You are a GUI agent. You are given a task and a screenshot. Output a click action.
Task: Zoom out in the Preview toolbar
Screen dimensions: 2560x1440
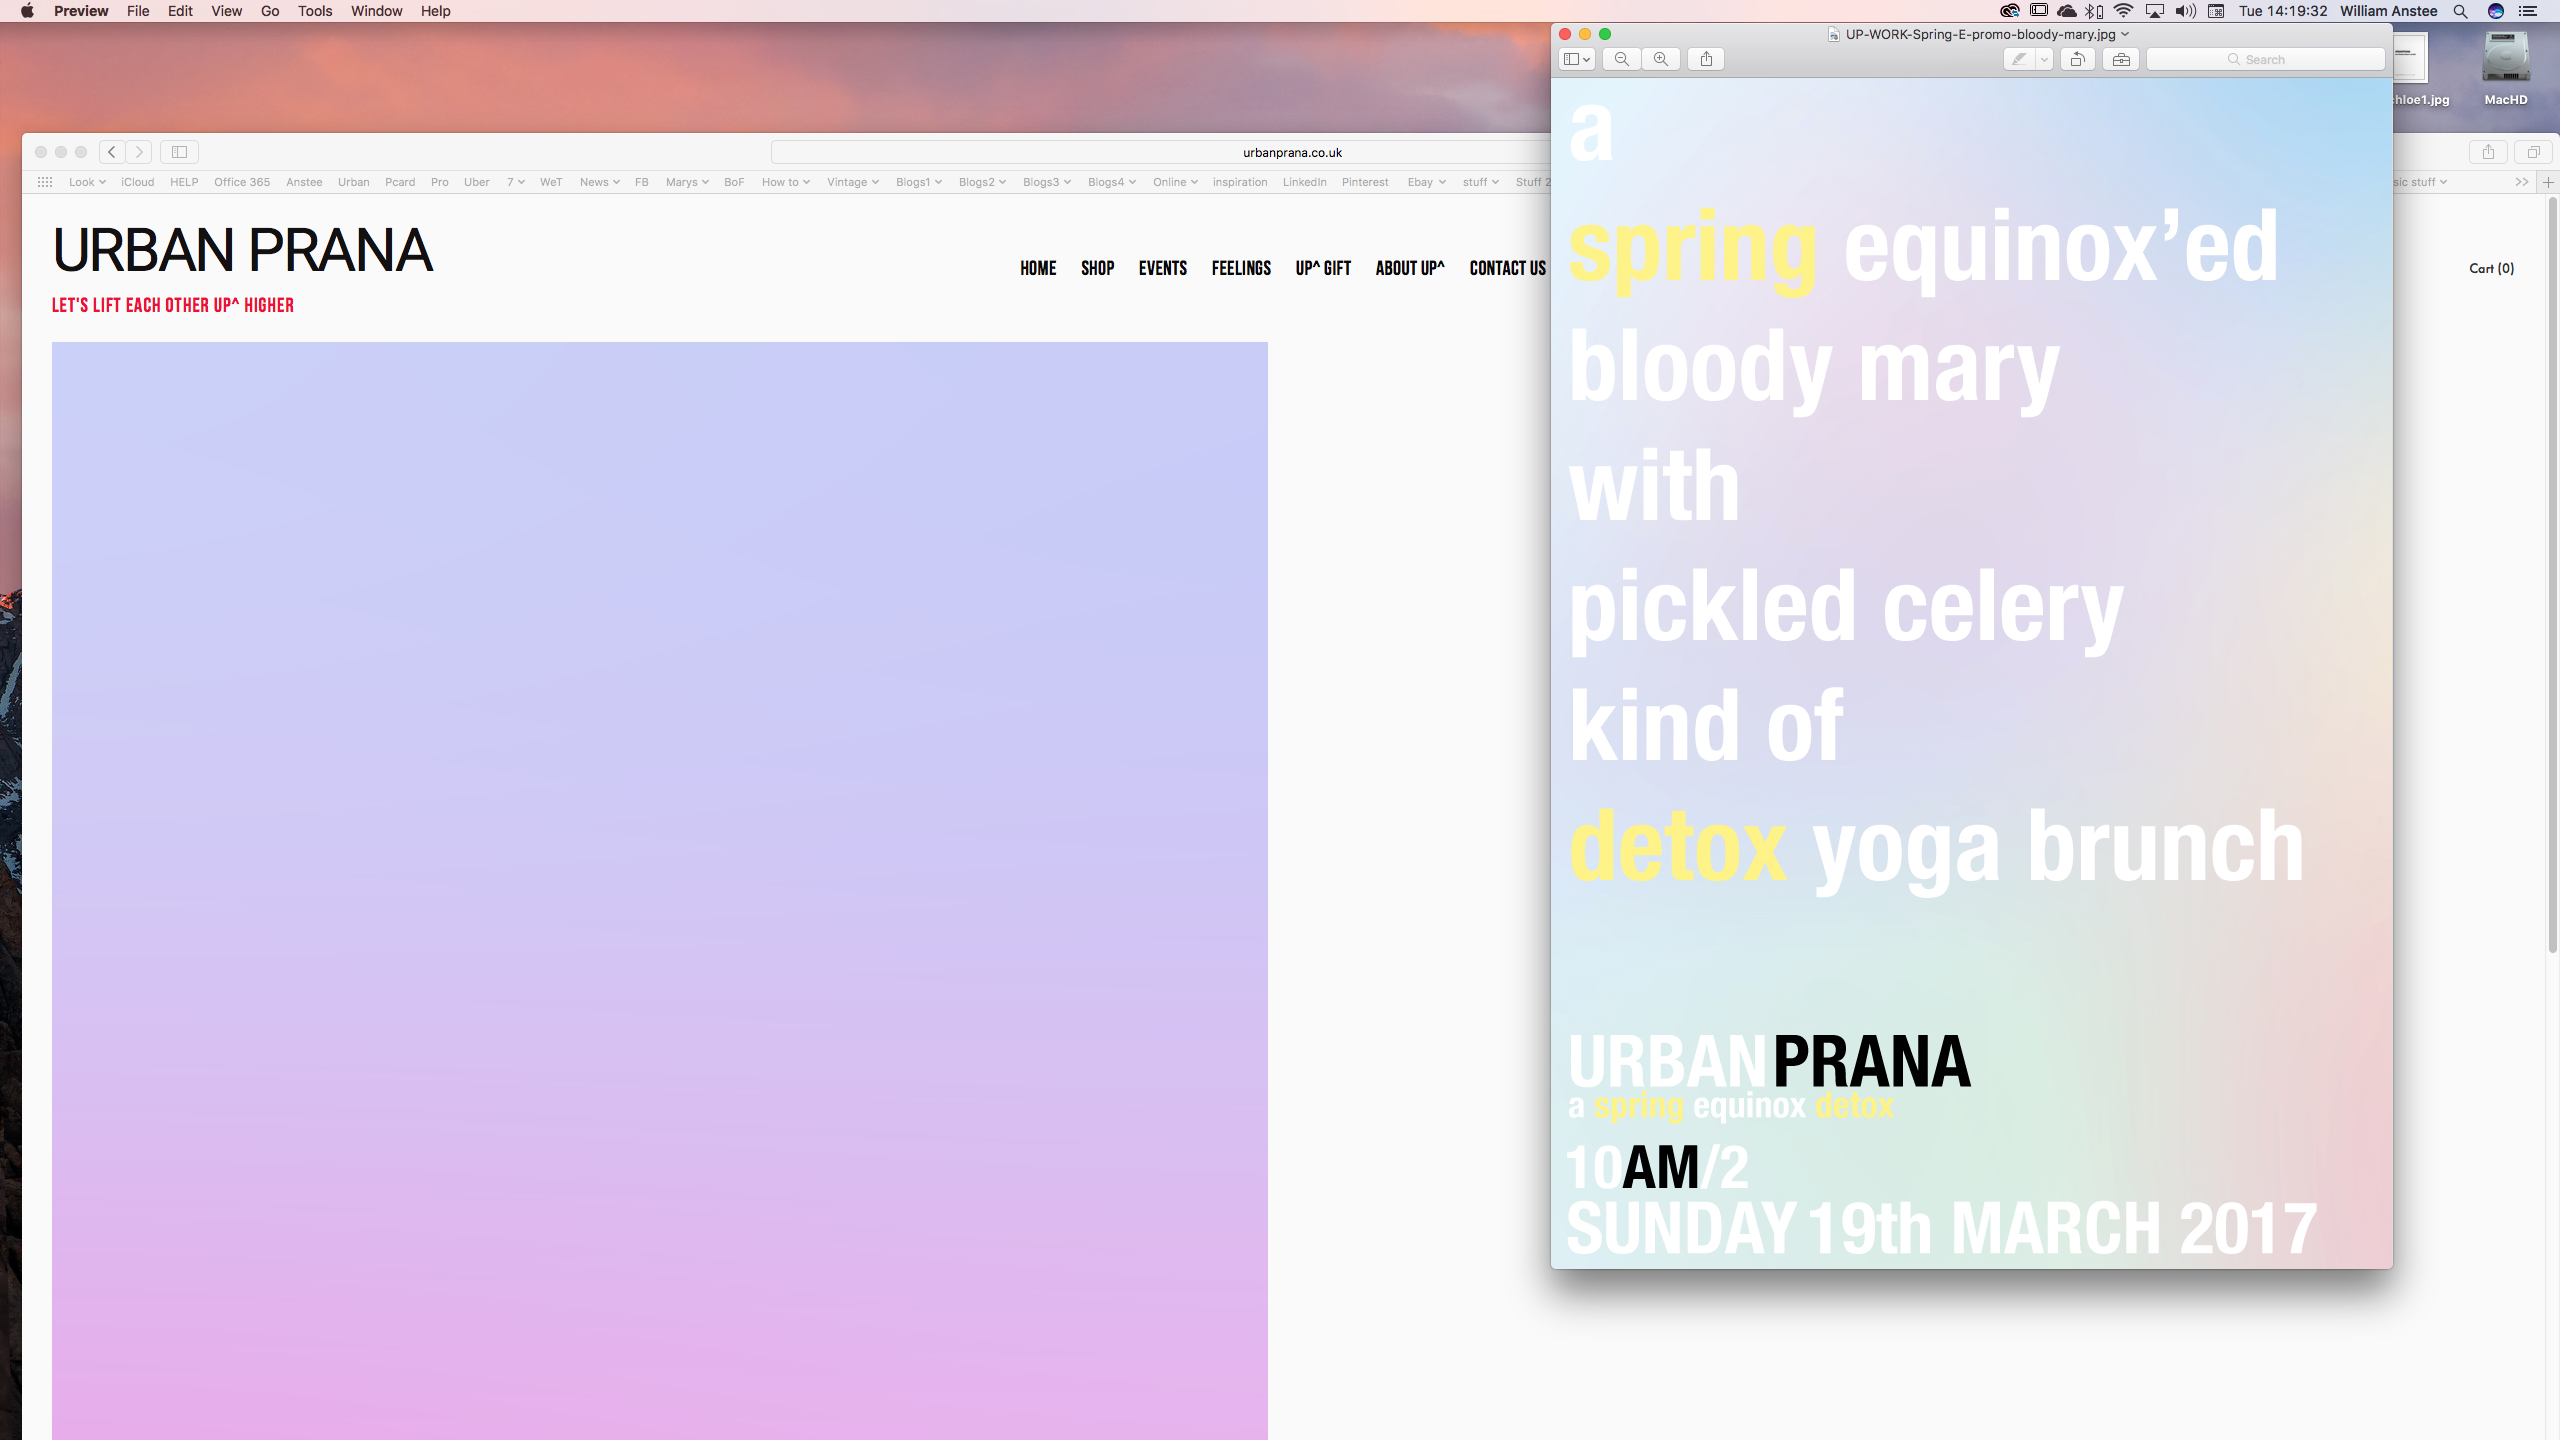(1621, 59)
